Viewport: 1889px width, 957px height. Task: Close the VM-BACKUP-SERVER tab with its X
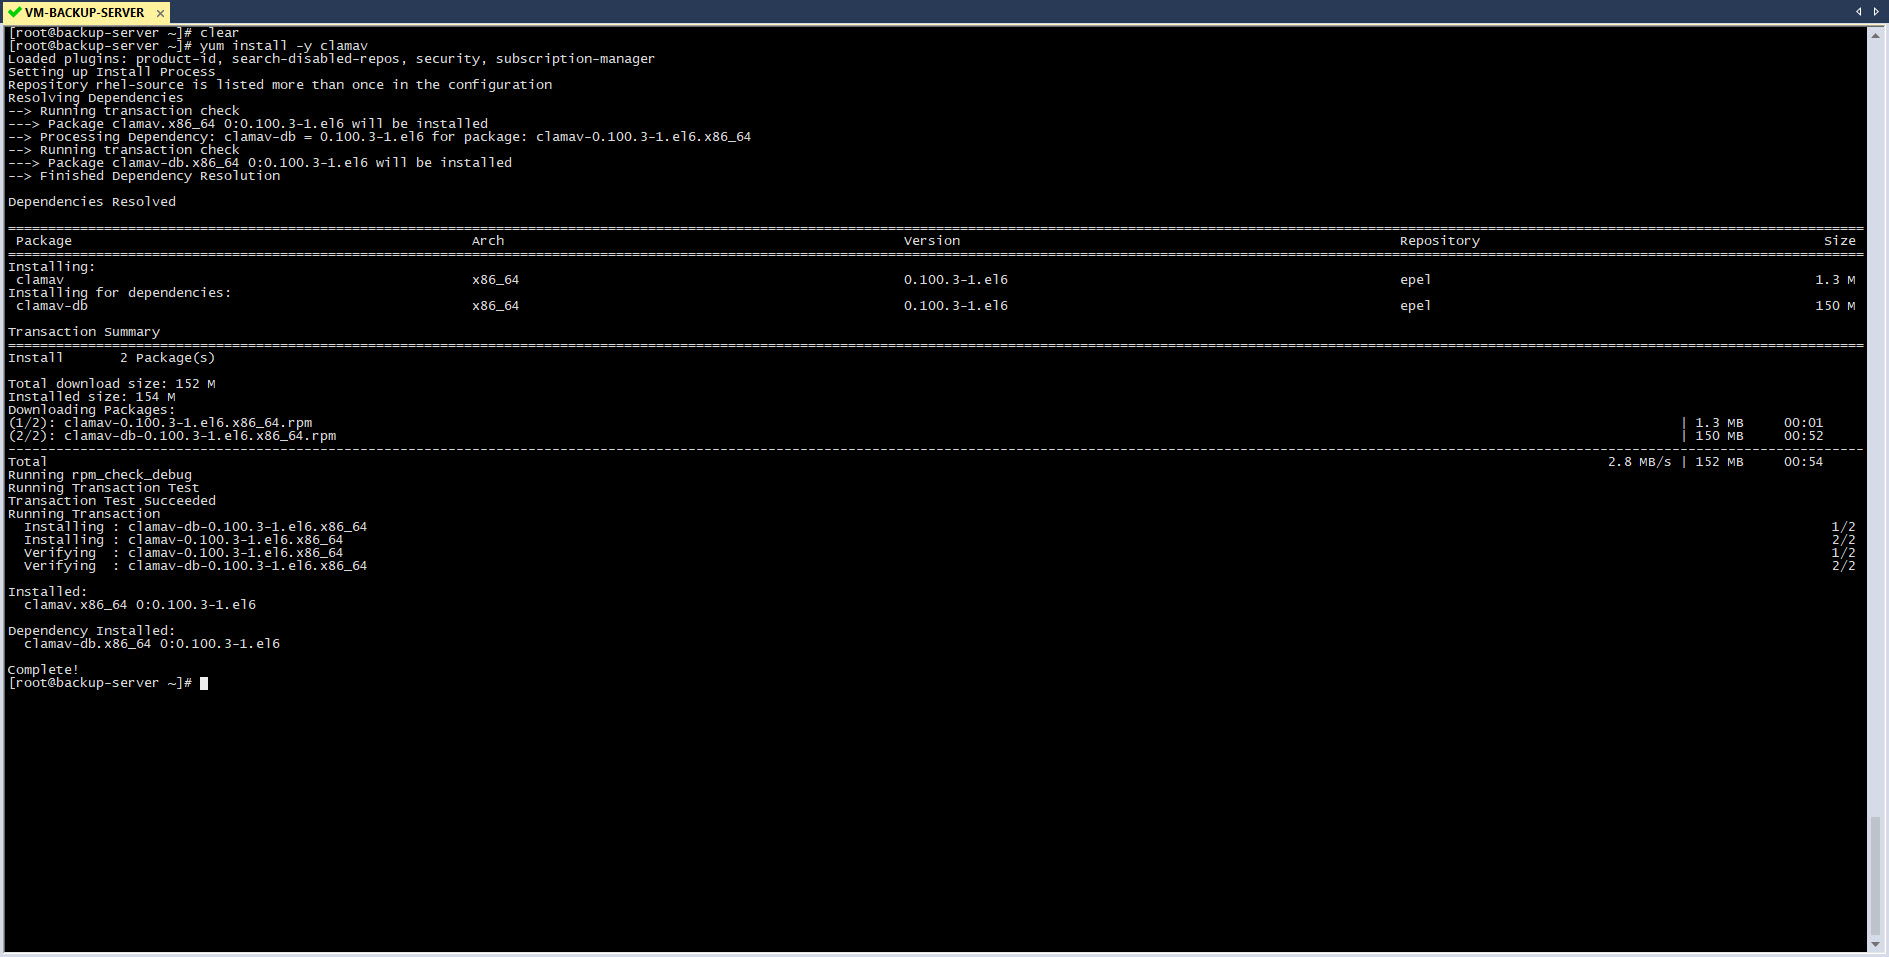160,13
